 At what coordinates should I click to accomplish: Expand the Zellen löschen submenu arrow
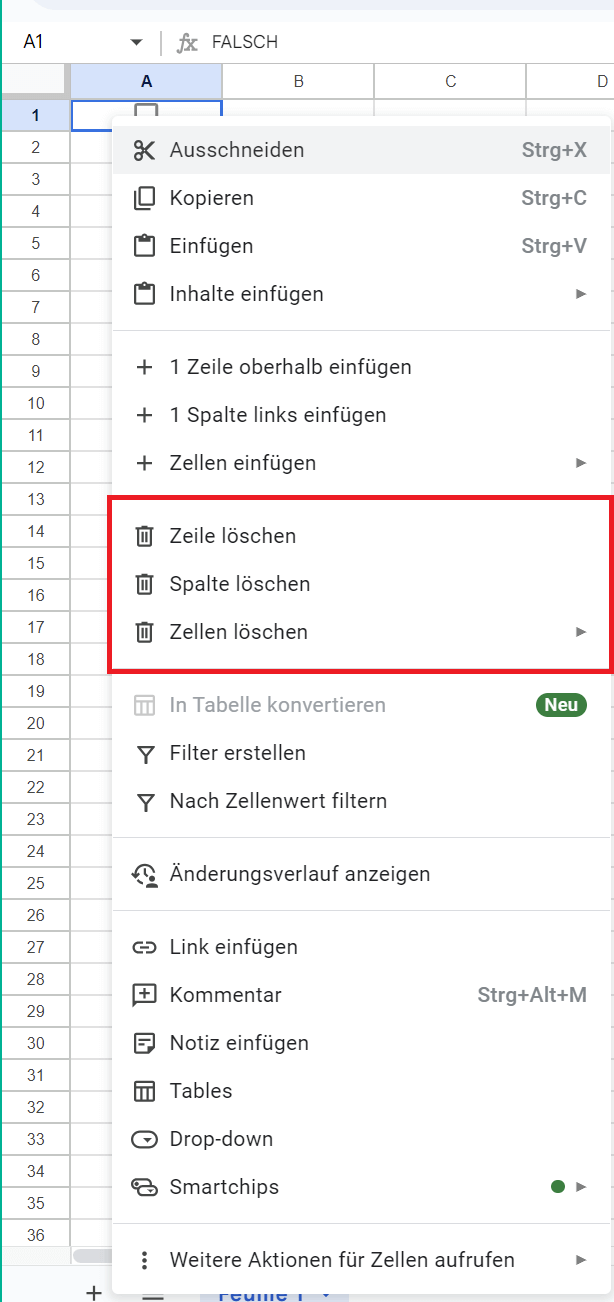581,632
